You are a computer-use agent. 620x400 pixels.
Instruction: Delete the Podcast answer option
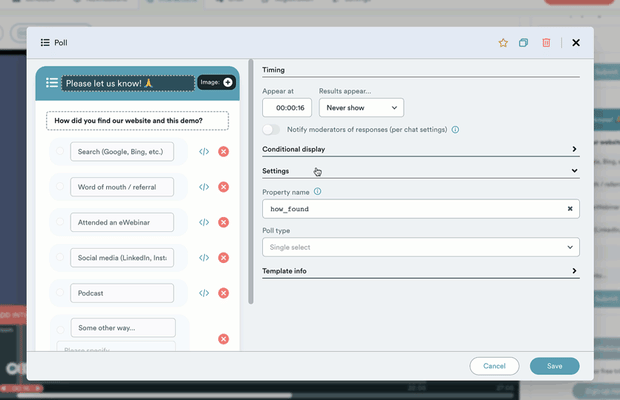[224, 293]
